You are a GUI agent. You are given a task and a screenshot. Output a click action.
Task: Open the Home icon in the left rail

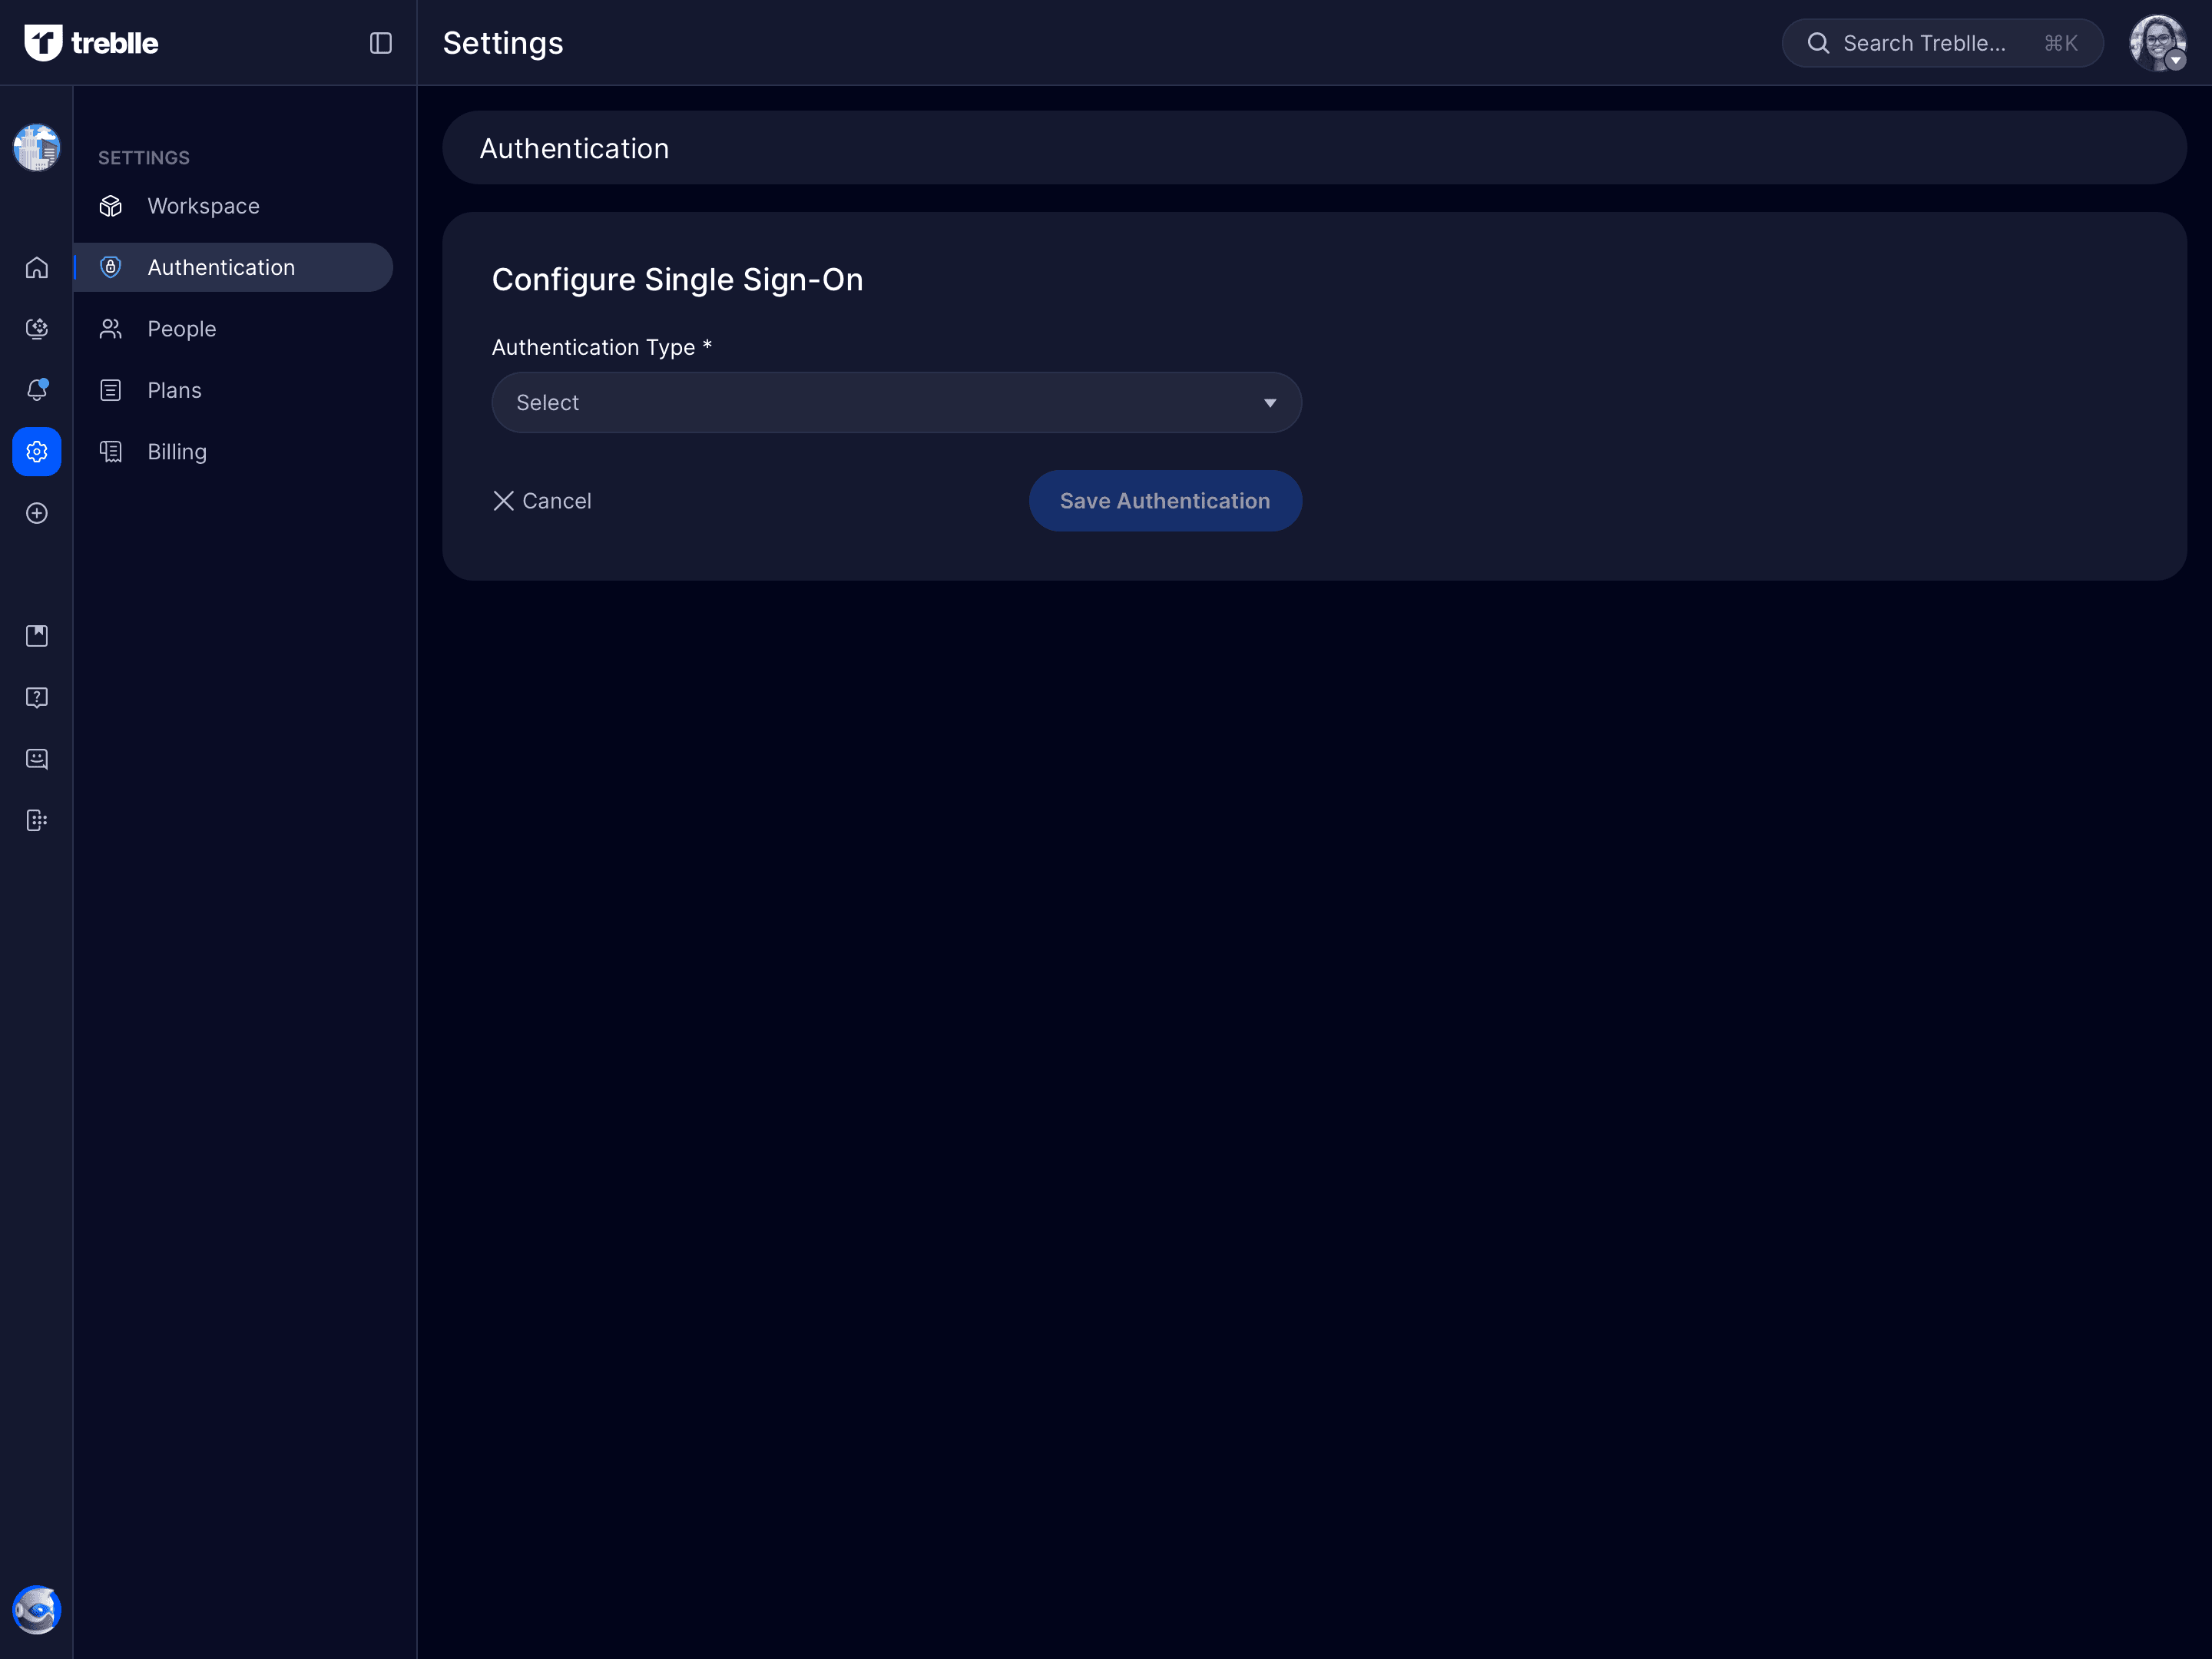(x=36, y=267)
